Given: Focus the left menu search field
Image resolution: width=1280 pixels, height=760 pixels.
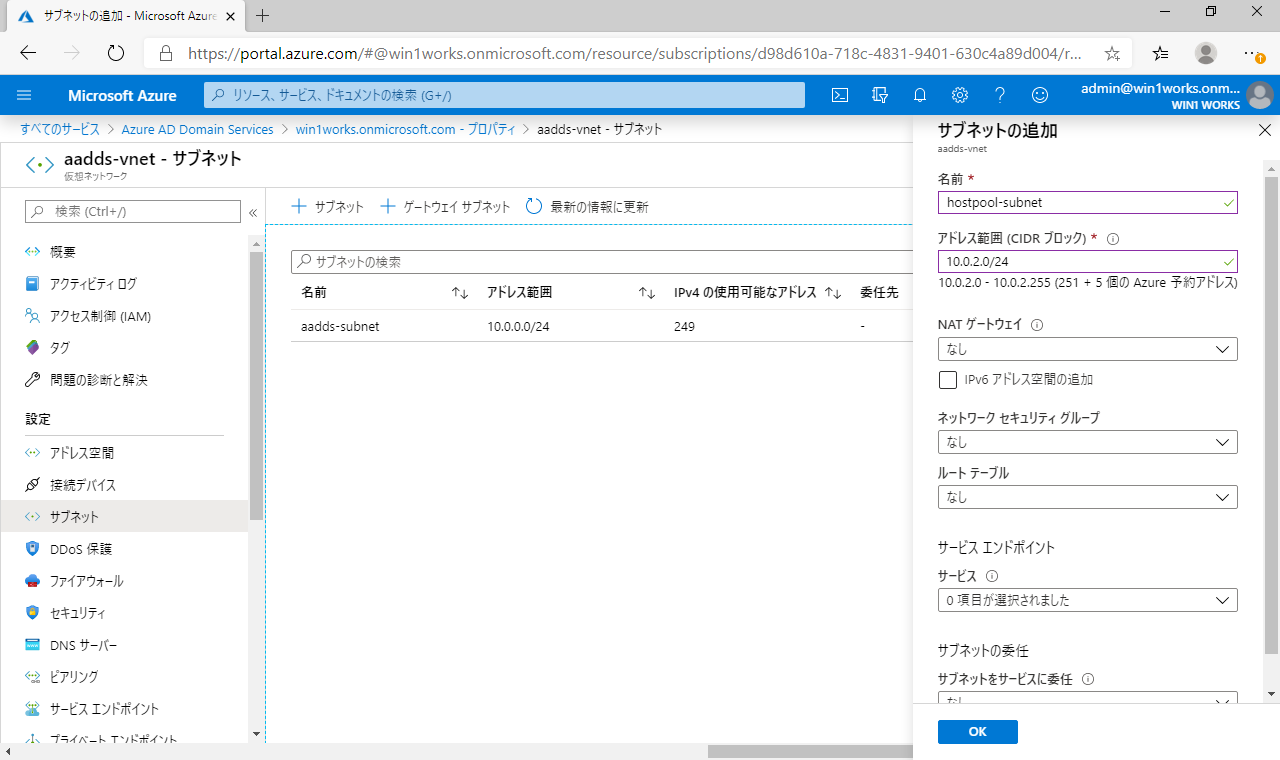Looking at the screenshot, I should [x=133, y=211].
